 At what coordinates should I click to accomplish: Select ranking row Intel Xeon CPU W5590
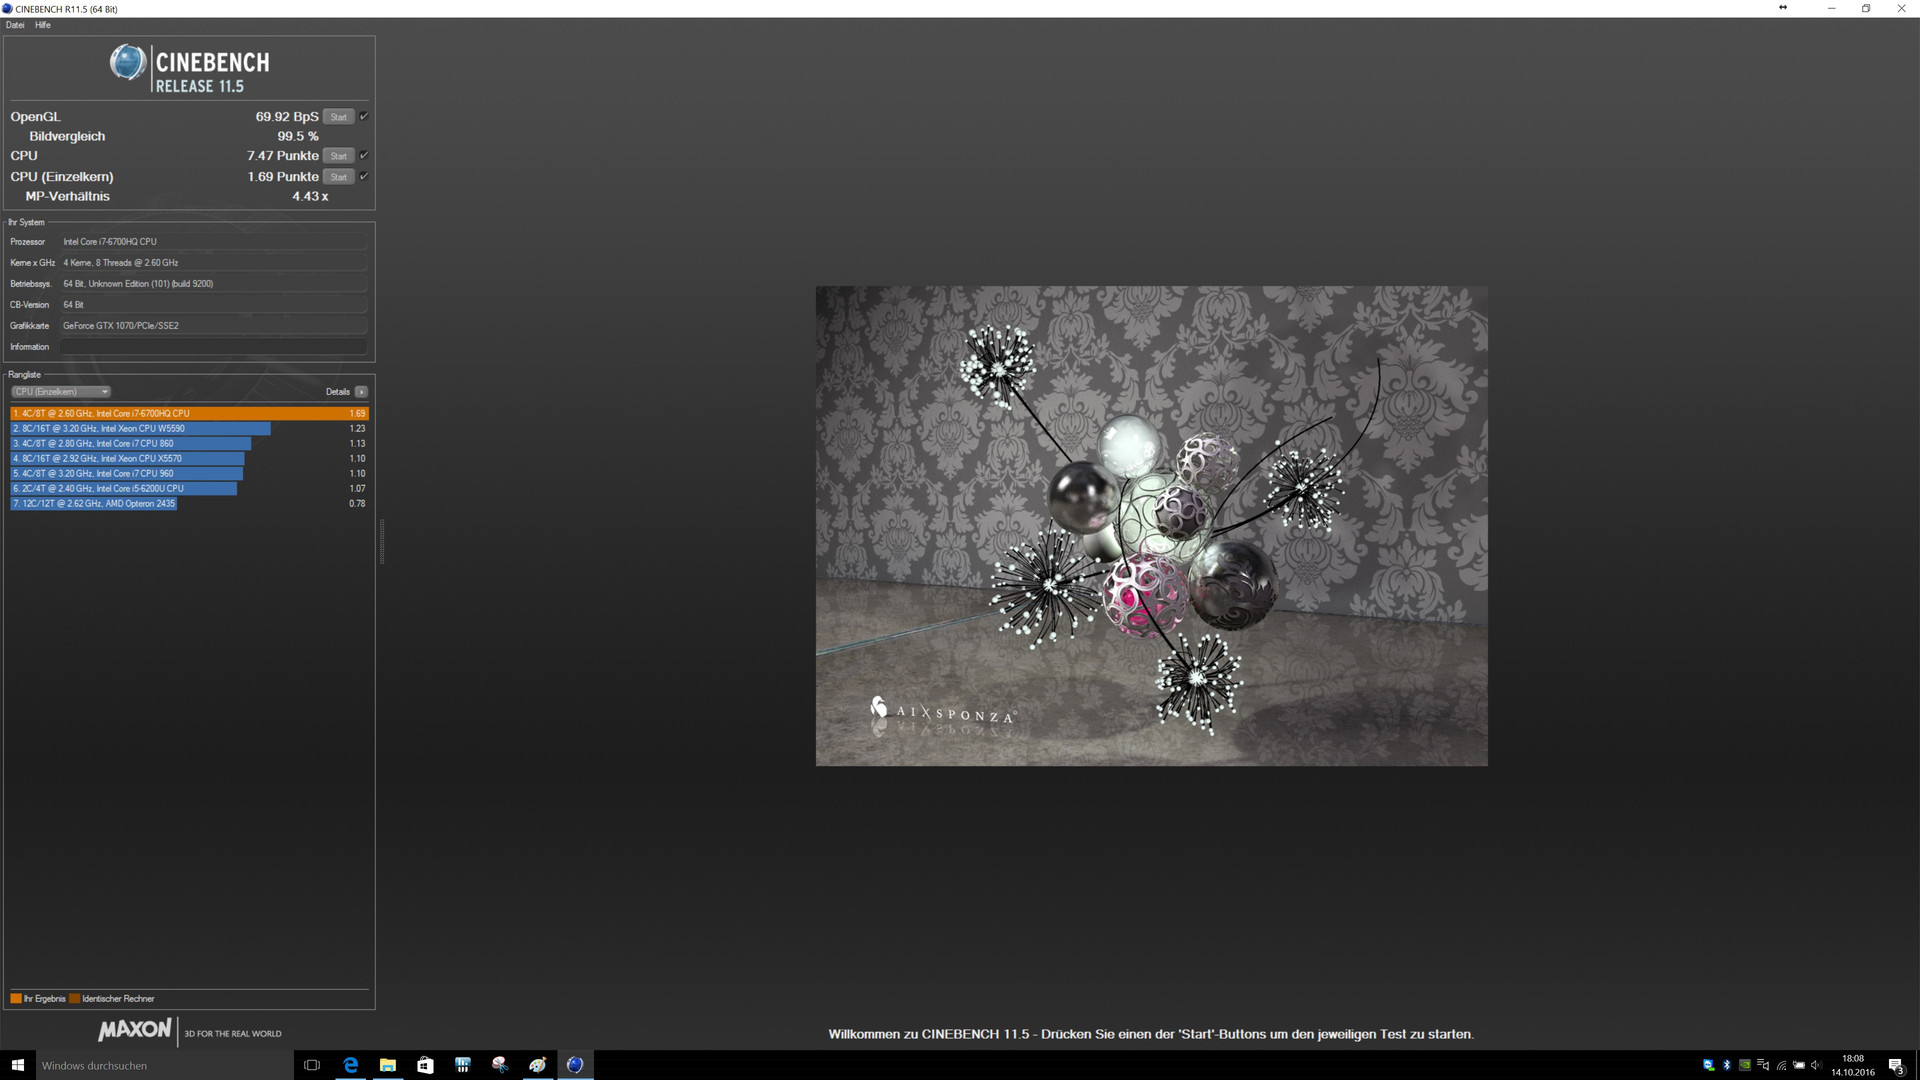[189, 428]
